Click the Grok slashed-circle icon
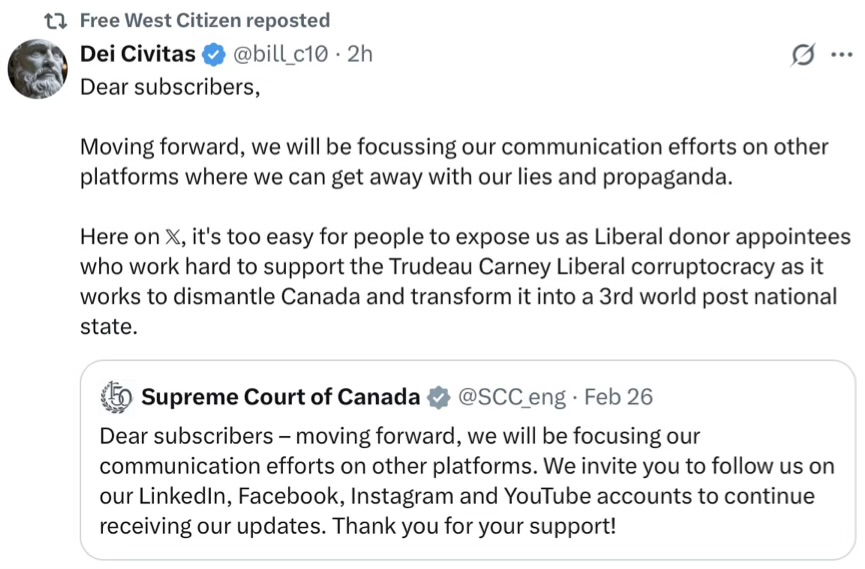Image resolution: width=865 pixels, height=569 pixels. pos(801,55)
